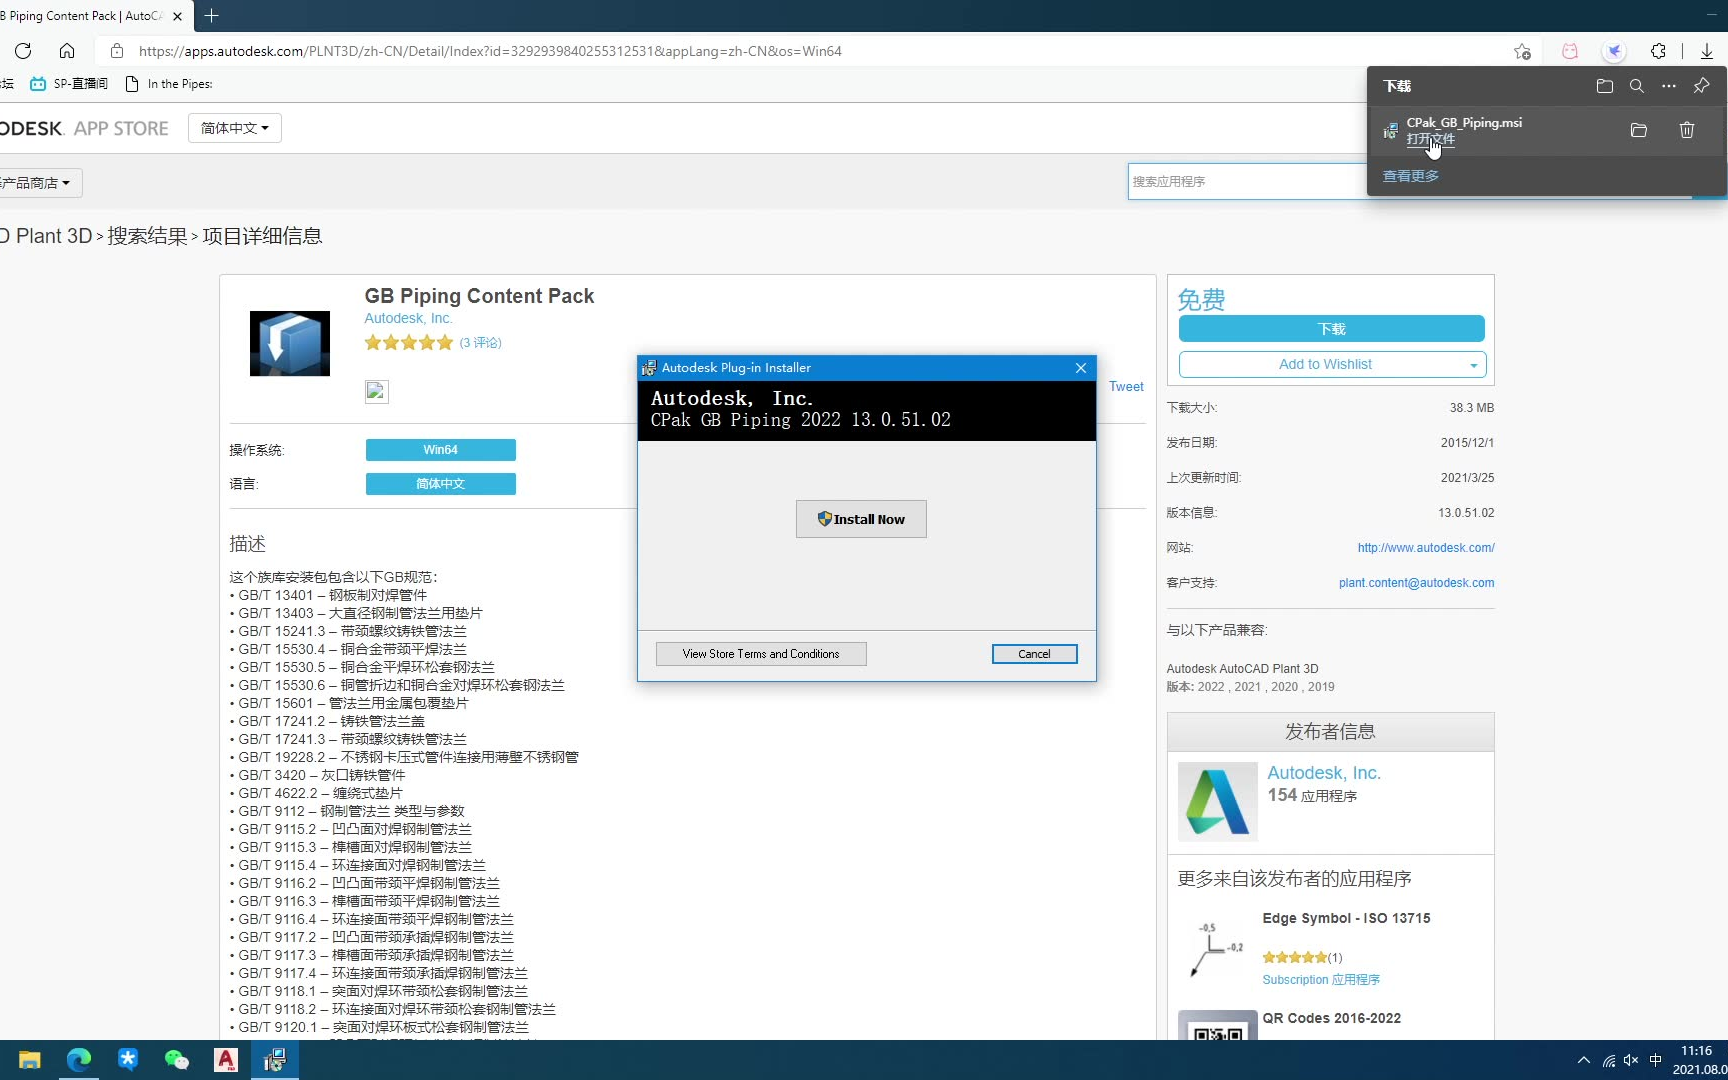
Task: Click the blue bird extension icon
Action: (x=1614, y=51)
